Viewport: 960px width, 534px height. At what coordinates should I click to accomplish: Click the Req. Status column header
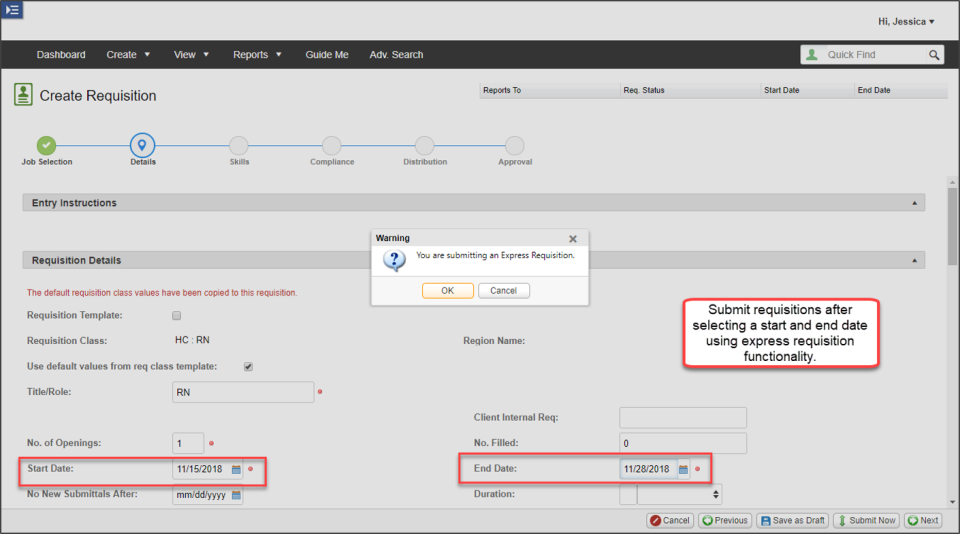(x=690, y=90)
